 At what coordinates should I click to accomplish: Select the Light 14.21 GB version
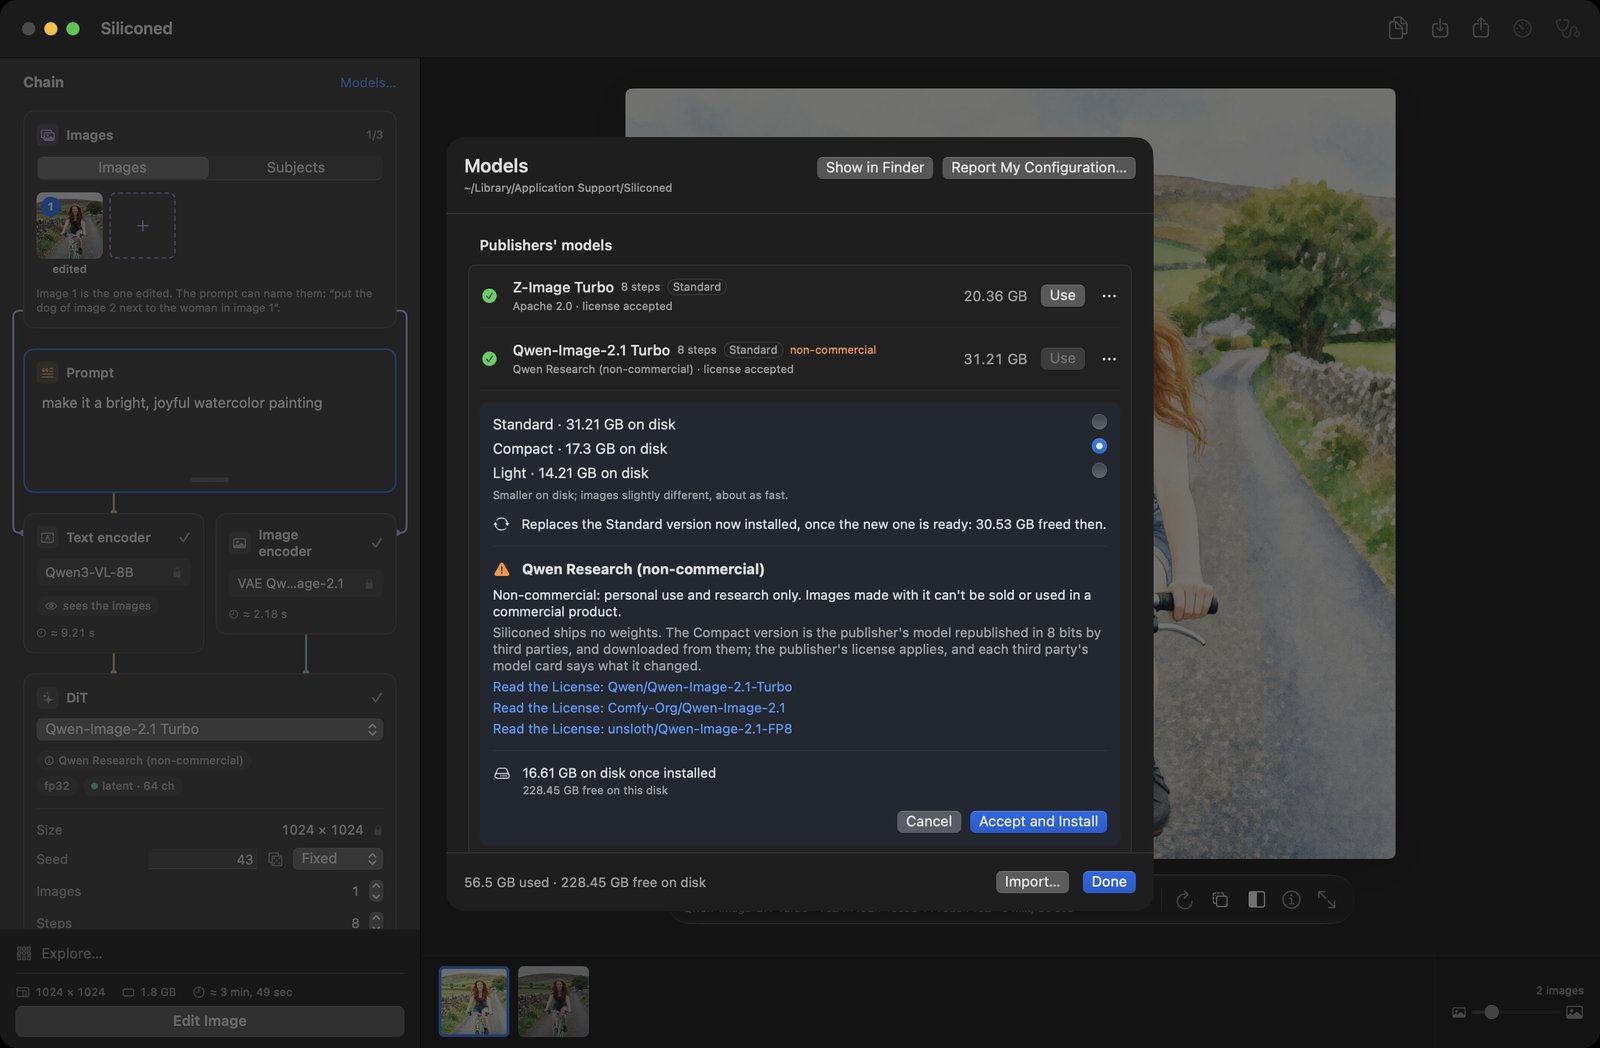1099,470
